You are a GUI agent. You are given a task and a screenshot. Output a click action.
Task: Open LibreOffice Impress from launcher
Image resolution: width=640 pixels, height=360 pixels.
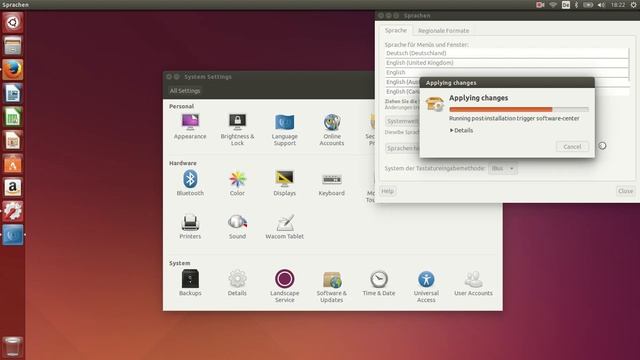[13, 140]
